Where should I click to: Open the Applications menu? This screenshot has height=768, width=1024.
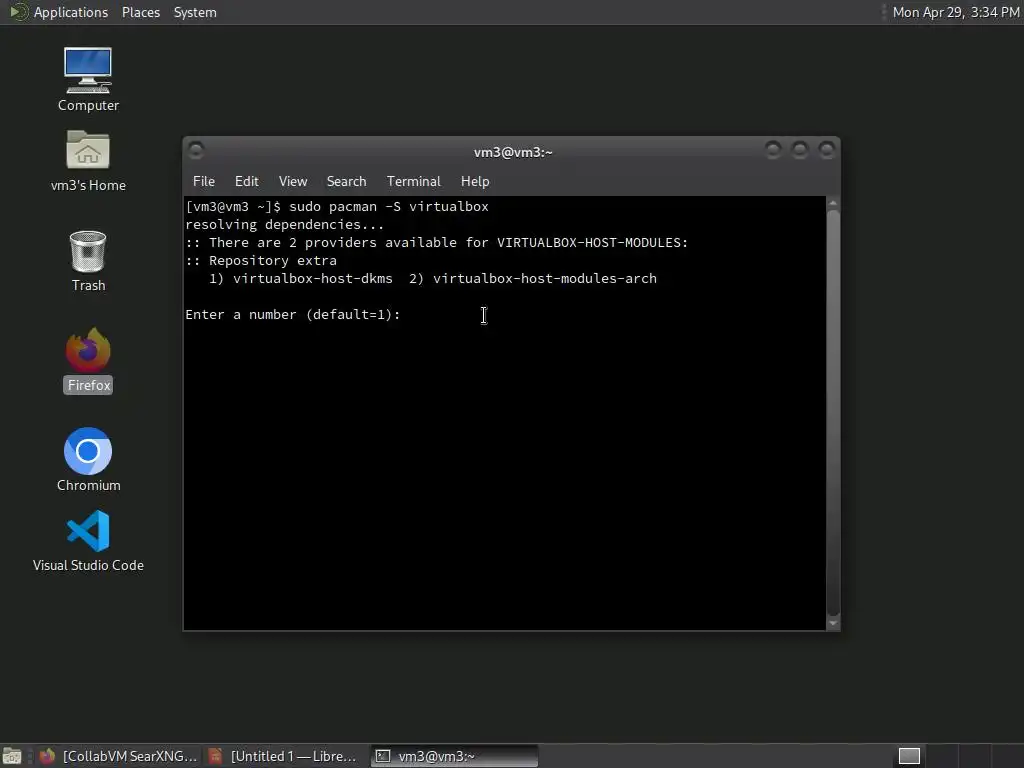(x=71, y=12)
